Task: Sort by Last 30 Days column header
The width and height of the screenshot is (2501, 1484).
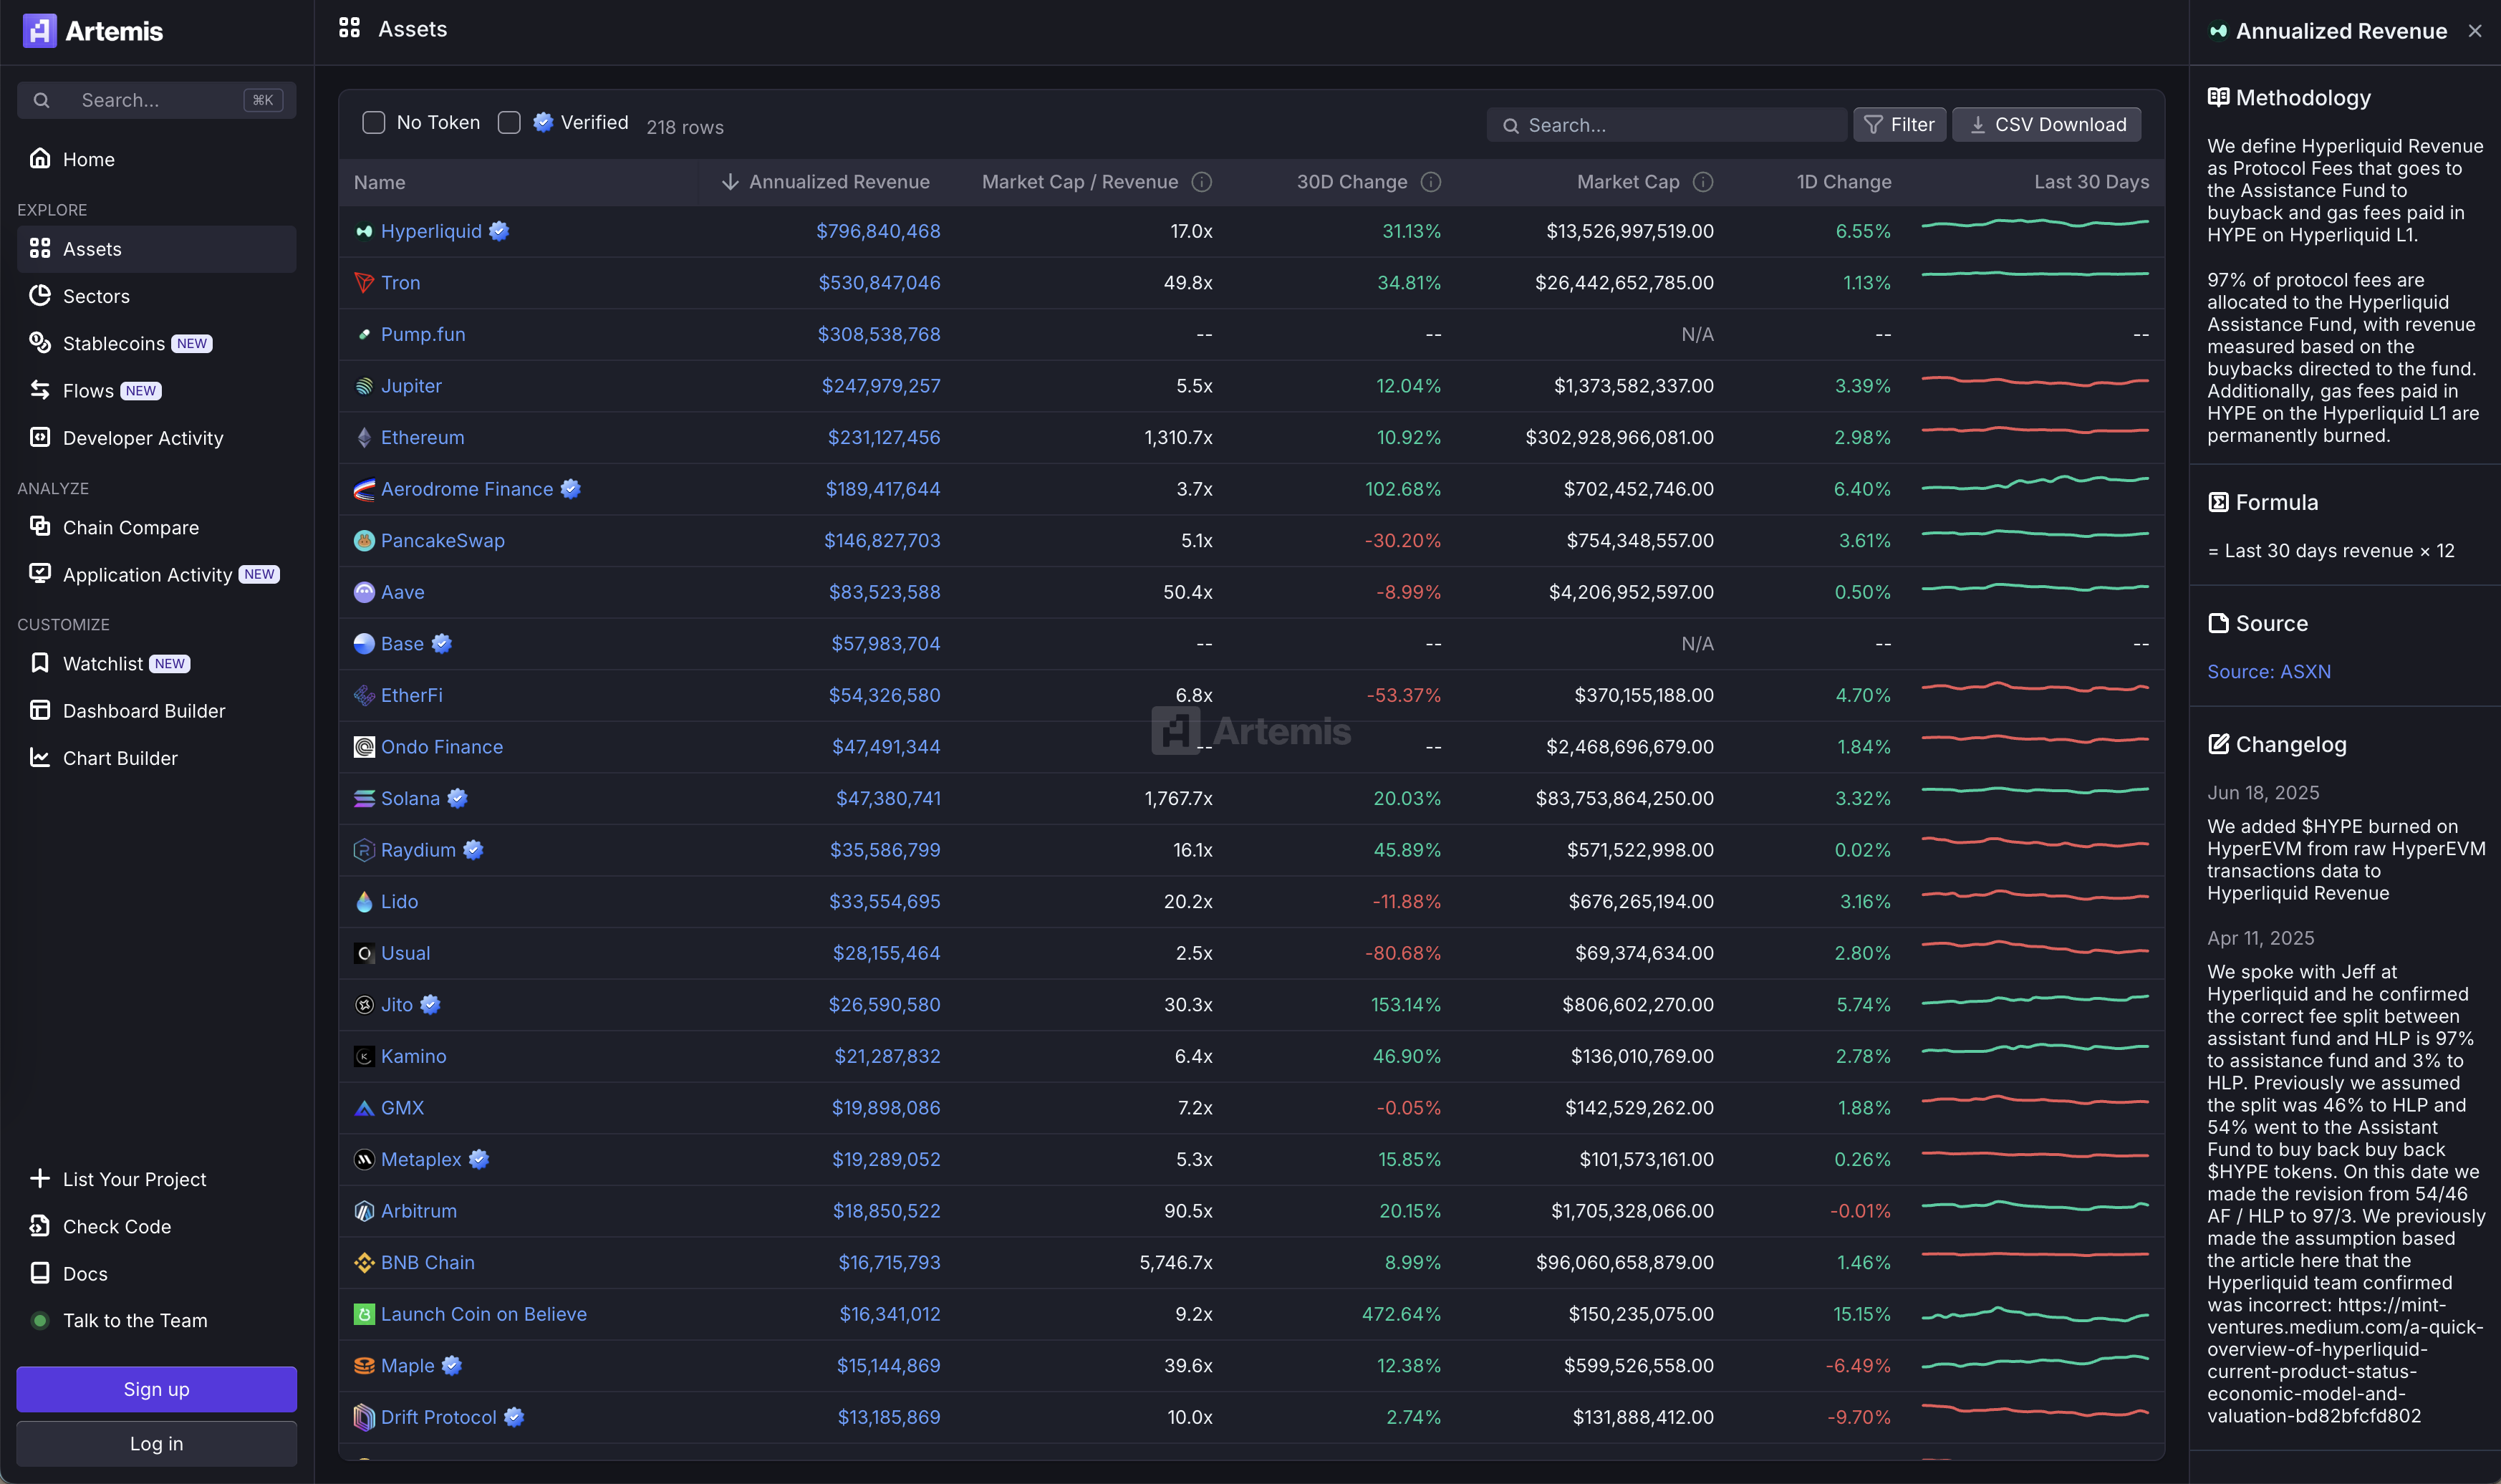Action: tap(2091, 182)
